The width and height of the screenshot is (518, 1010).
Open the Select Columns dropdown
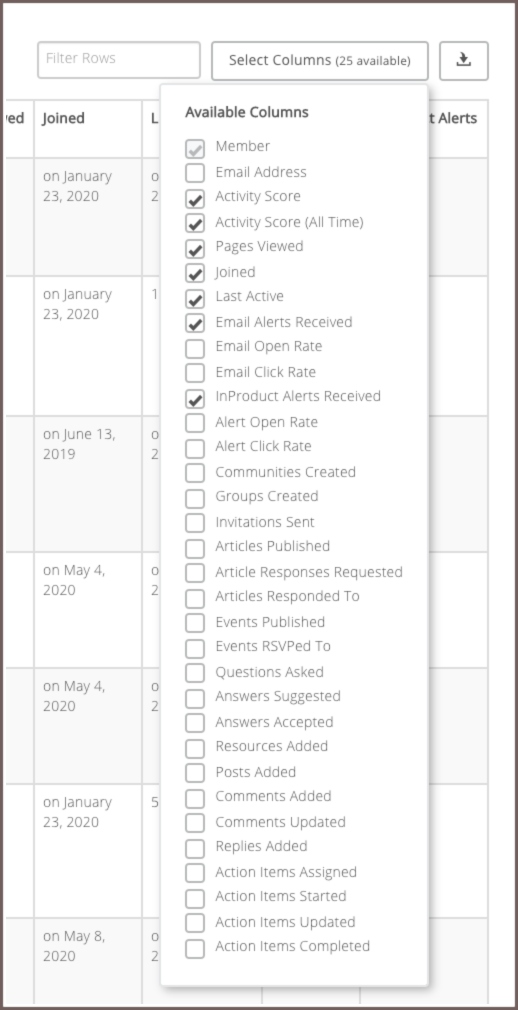point(320,61)
